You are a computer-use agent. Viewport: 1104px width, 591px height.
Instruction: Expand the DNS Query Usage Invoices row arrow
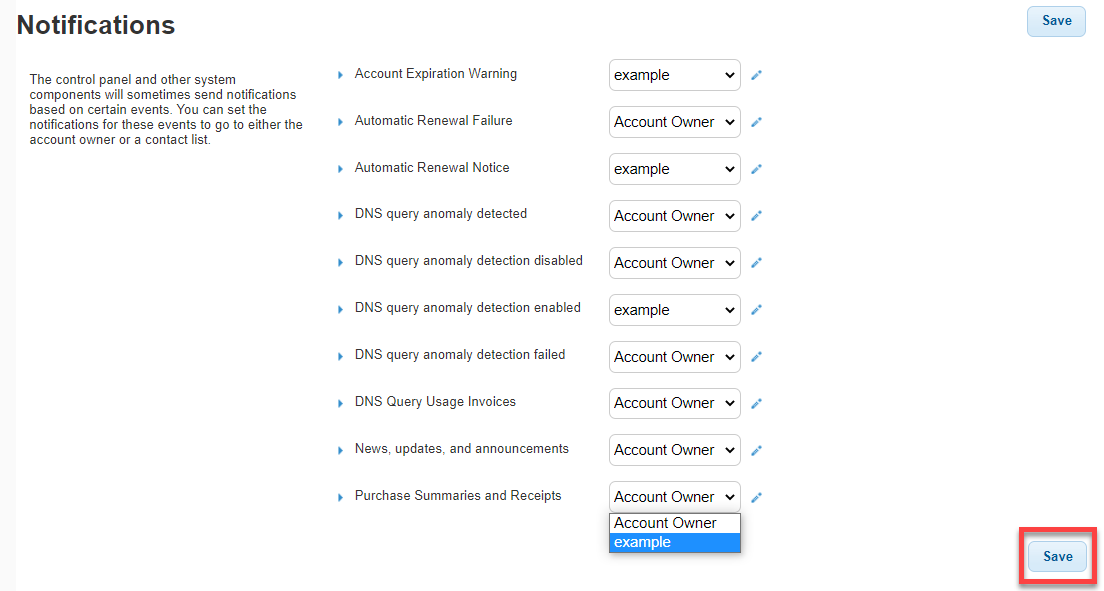[340, 403]
